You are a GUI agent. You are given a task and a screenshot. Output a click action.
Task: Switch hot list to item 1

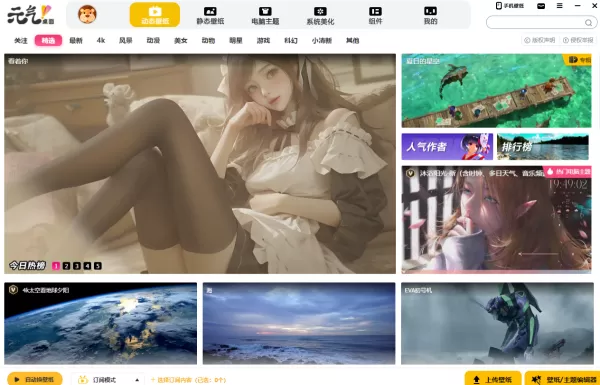pos(56,266)
